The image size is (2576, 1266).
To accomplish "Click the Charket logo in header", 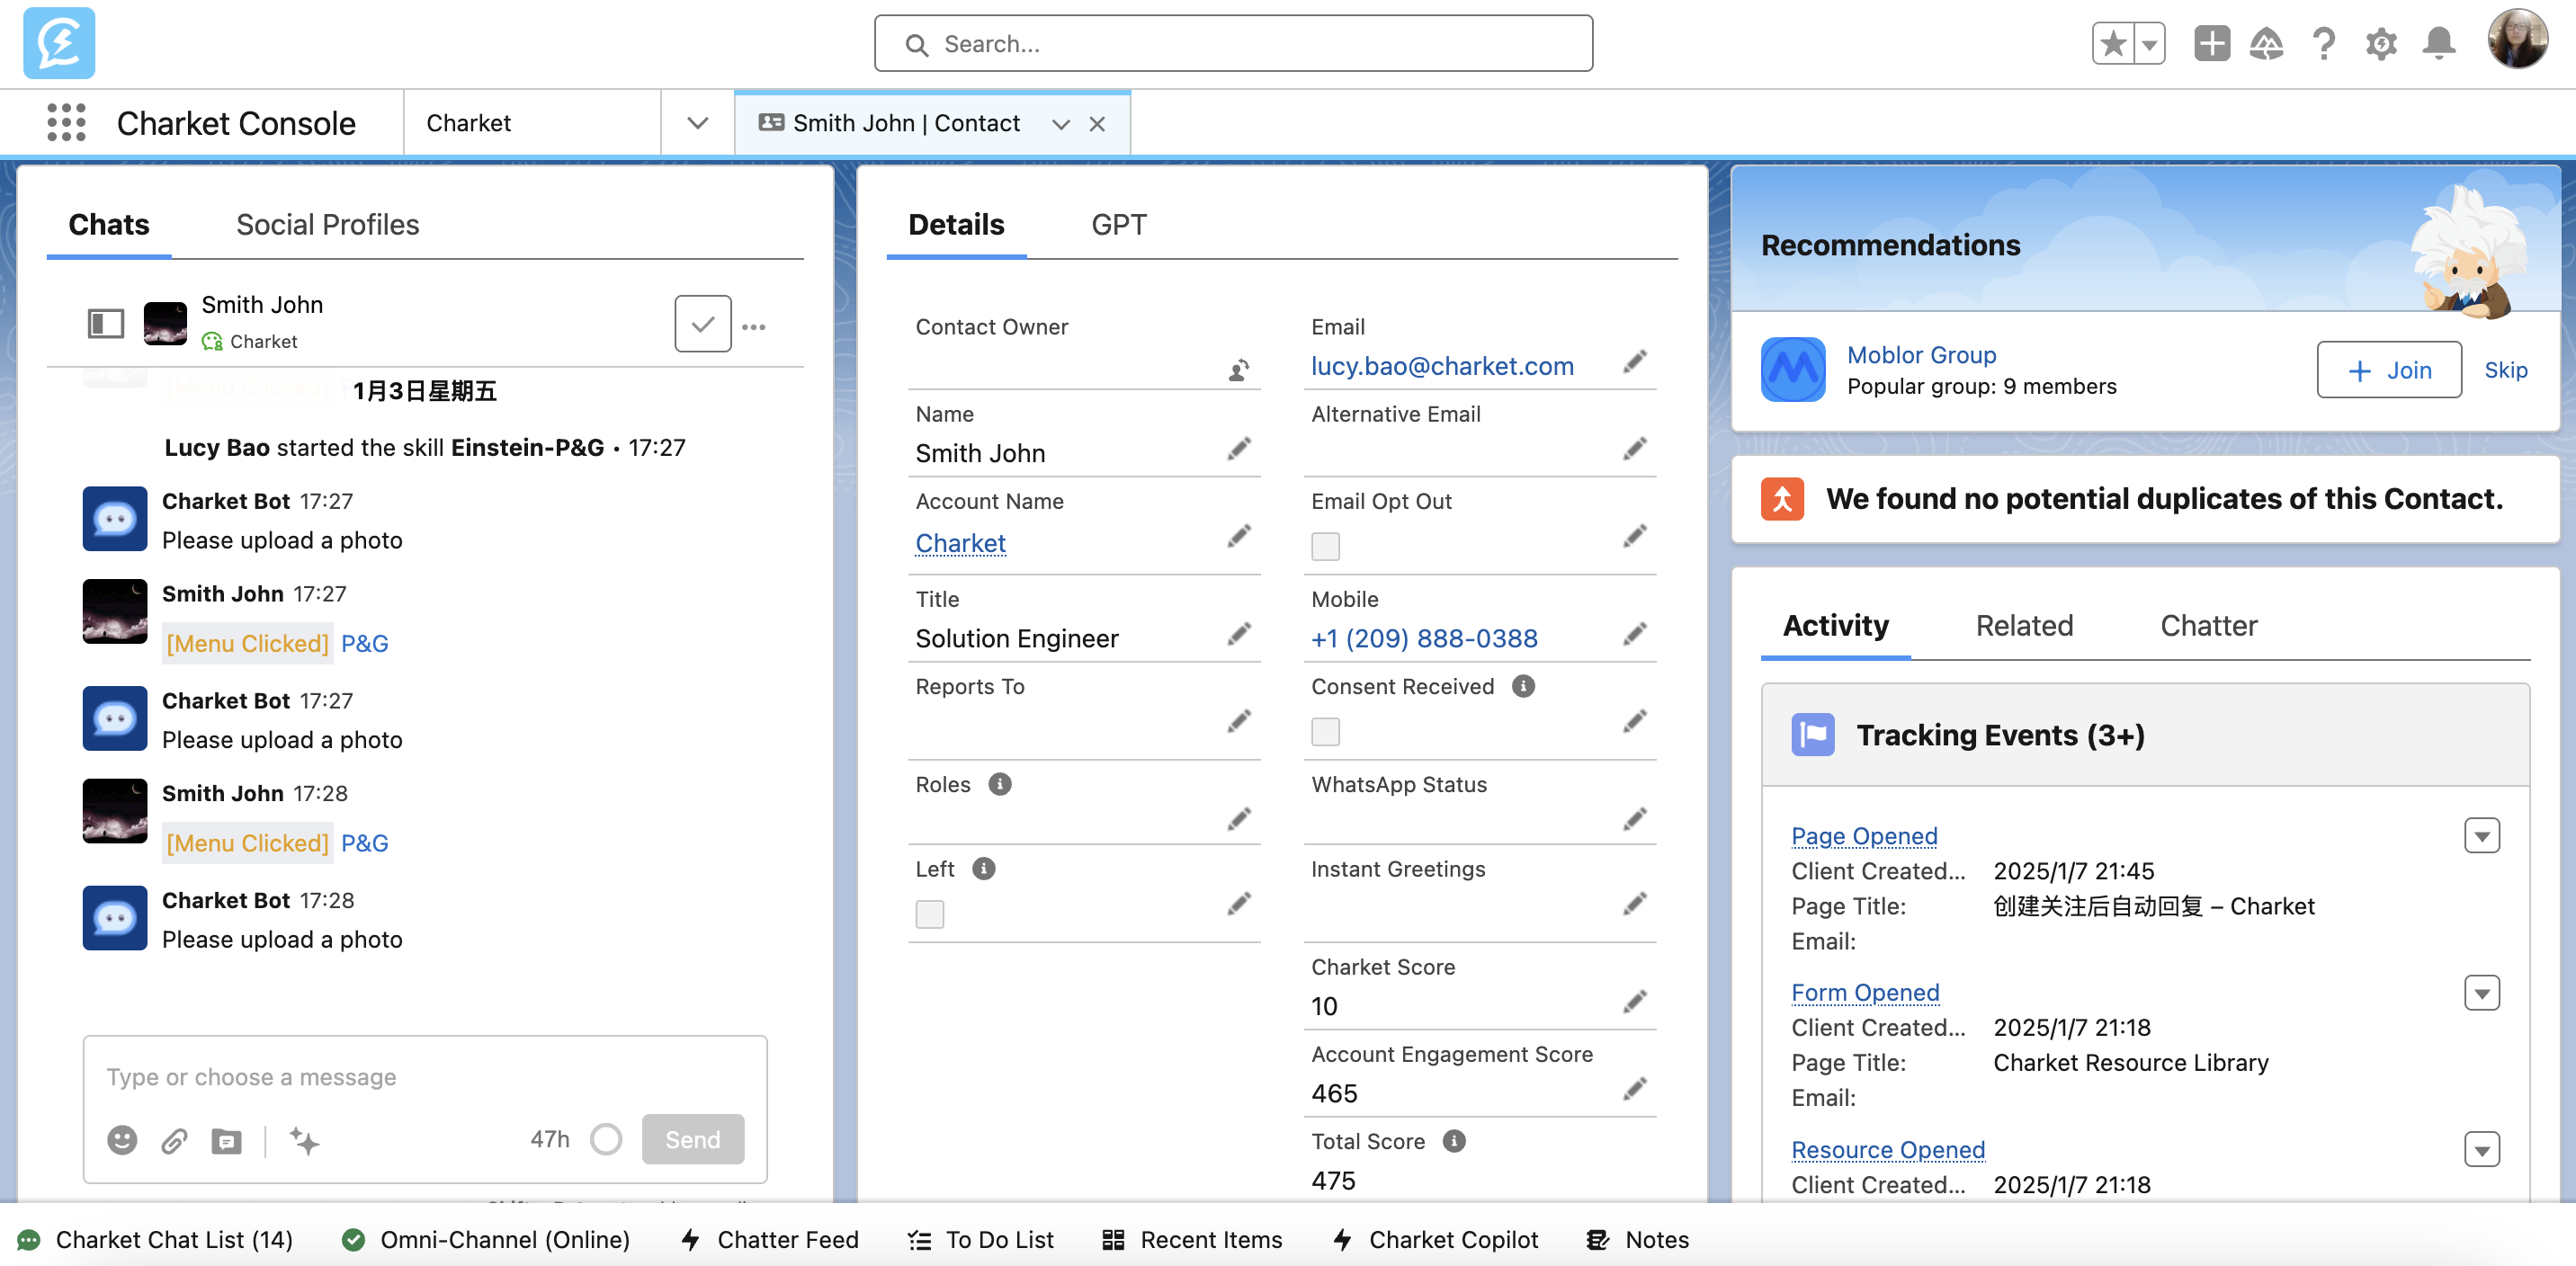I will tap(59, 43).
